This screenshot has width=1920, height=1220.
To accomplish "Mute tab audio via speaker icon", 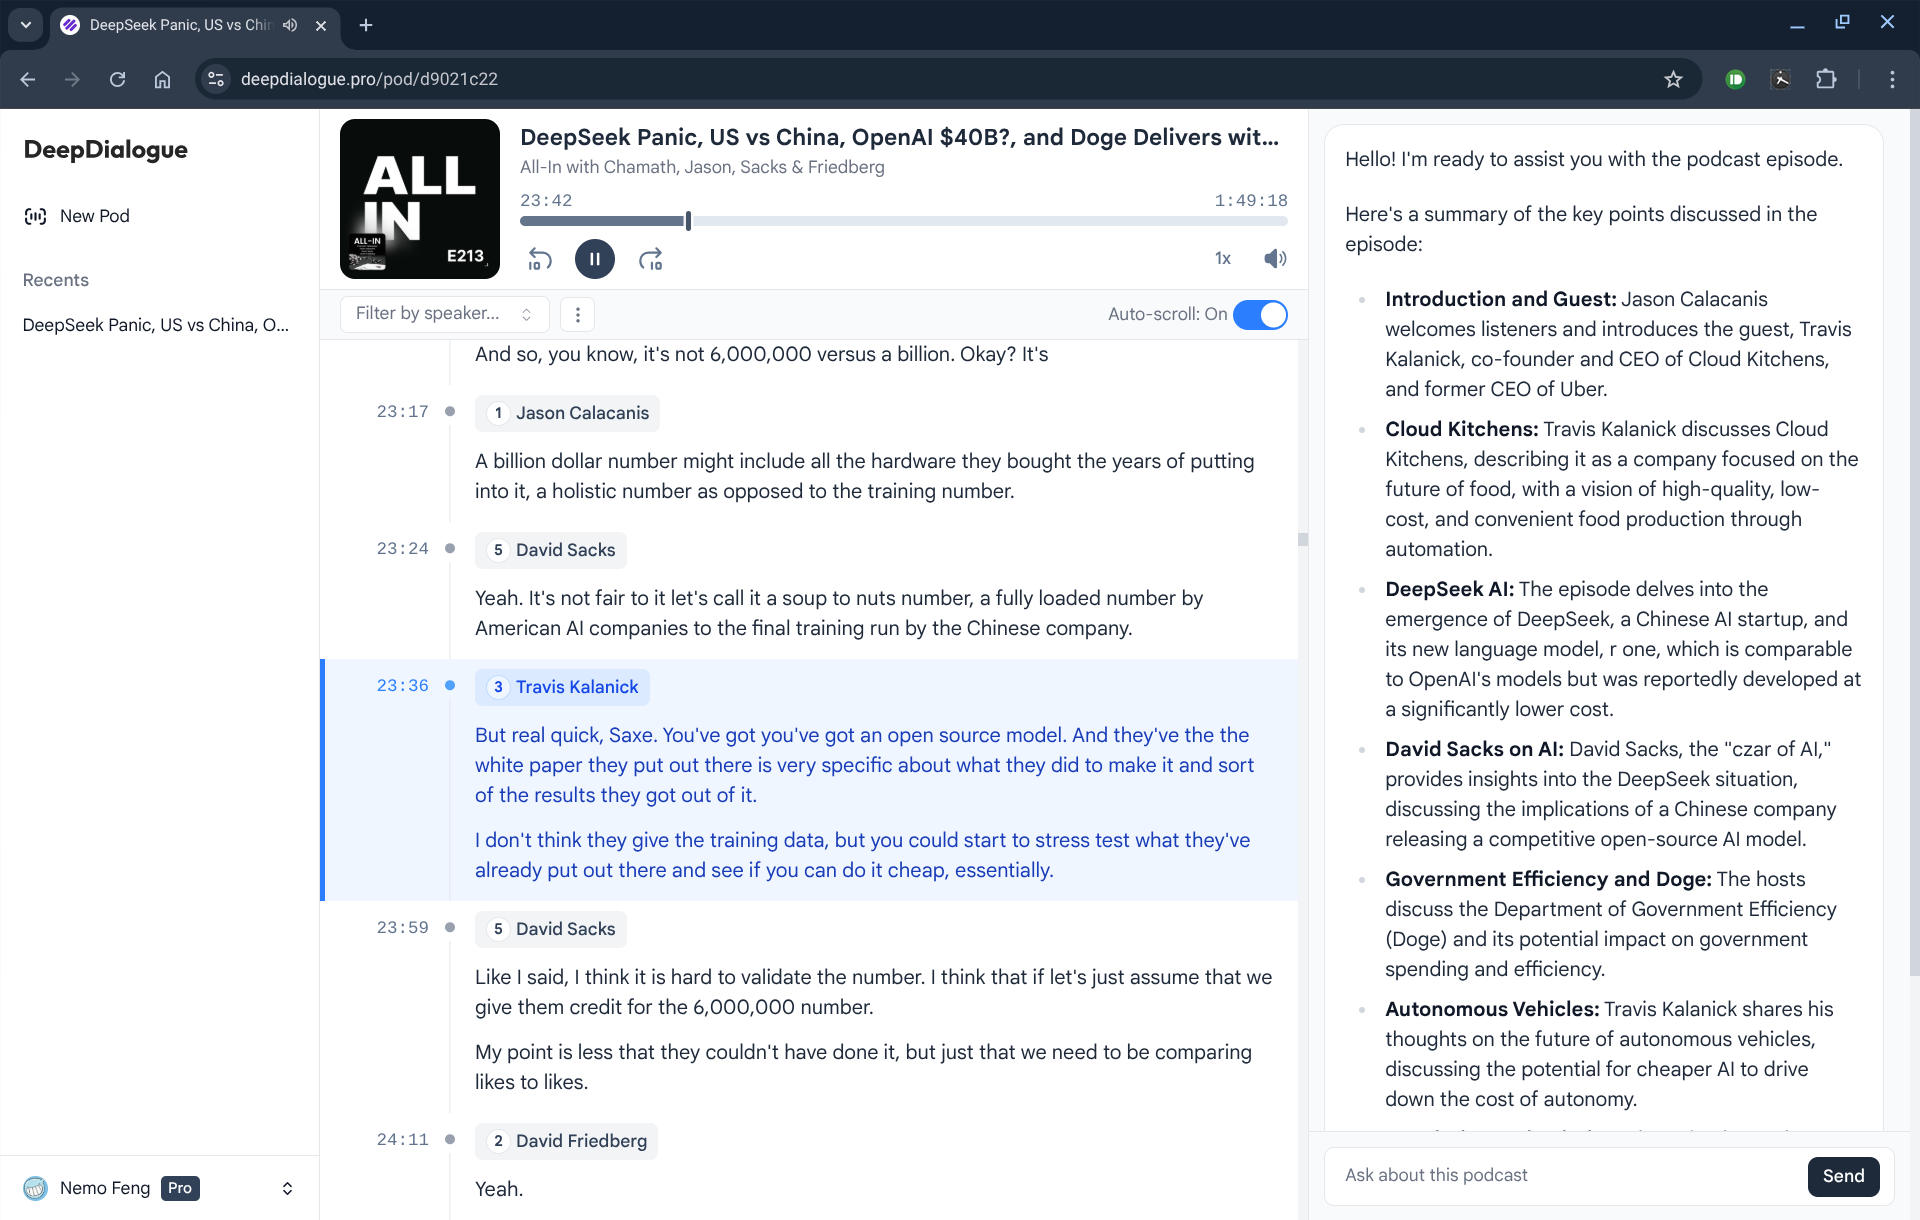I will click(290, 25).
